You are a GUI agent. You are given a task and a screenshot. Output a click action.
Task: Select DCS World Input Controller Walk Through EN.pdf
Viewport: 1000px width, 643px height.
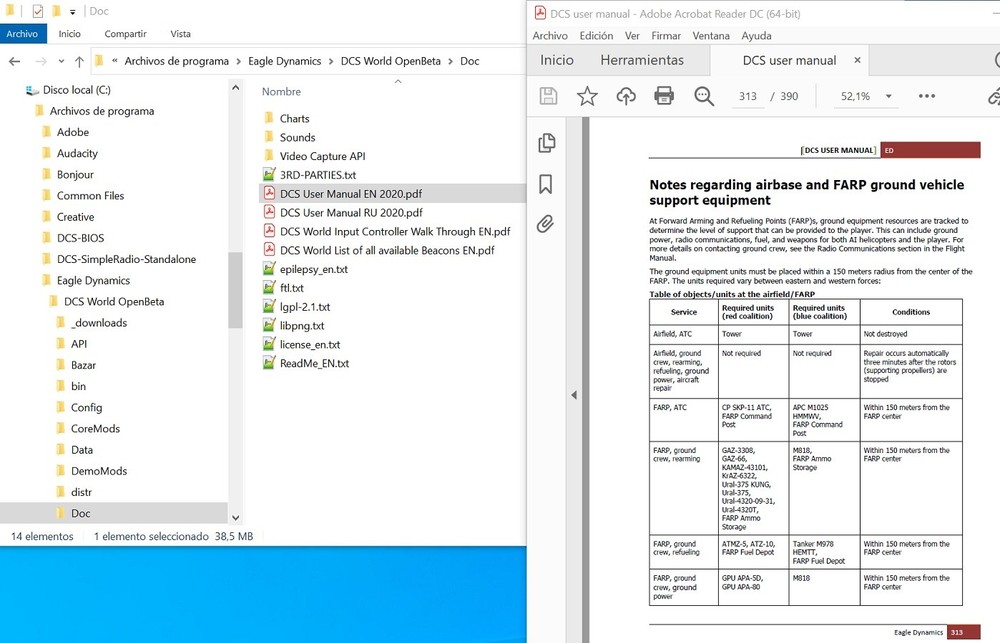tap(395, 232)
